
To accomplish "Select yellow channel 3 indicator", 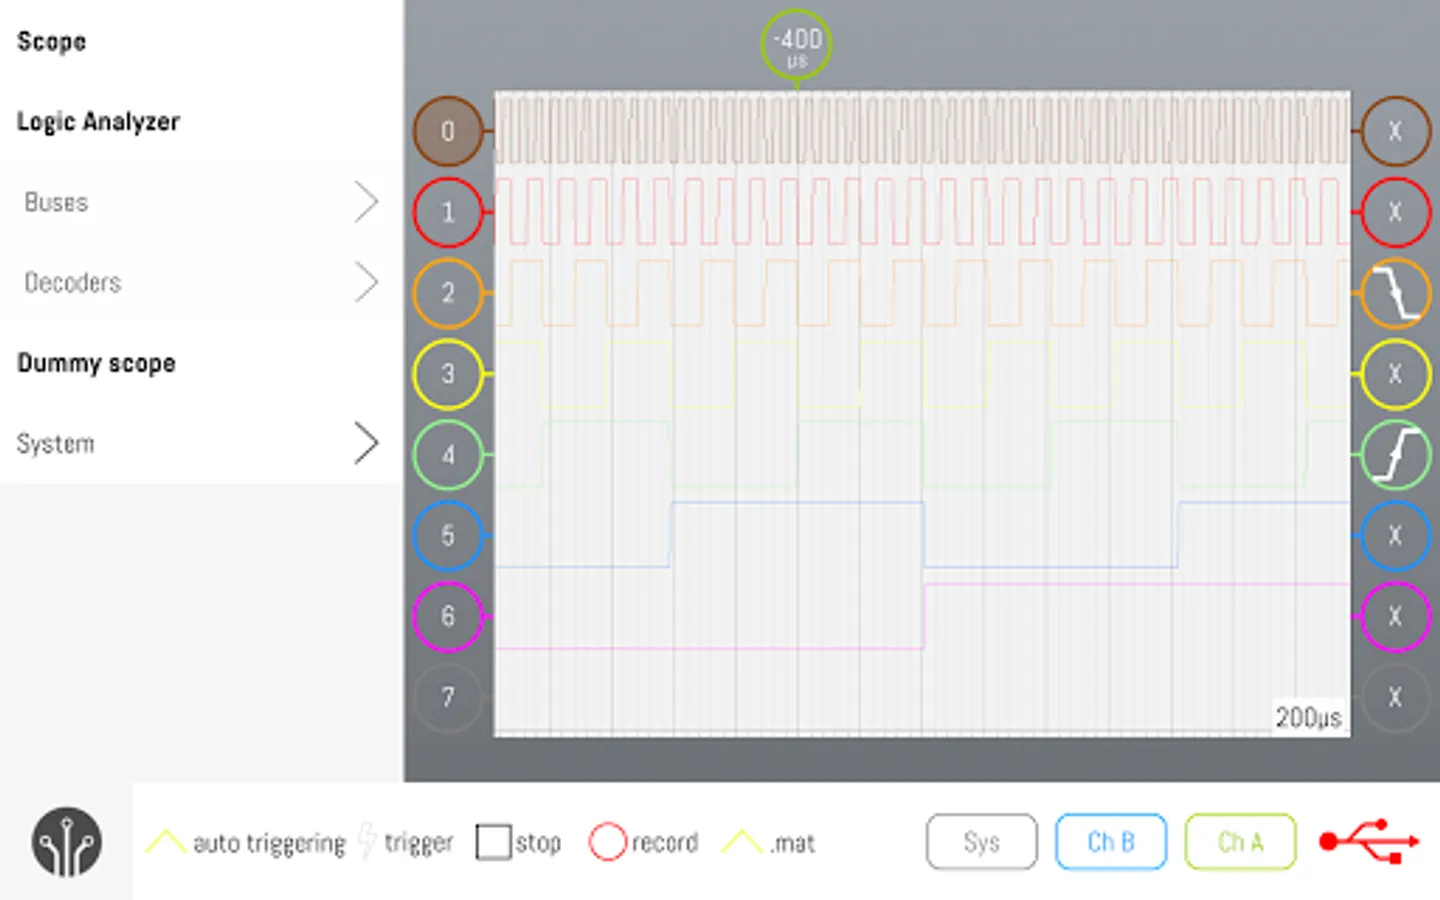I will [448, 374].
